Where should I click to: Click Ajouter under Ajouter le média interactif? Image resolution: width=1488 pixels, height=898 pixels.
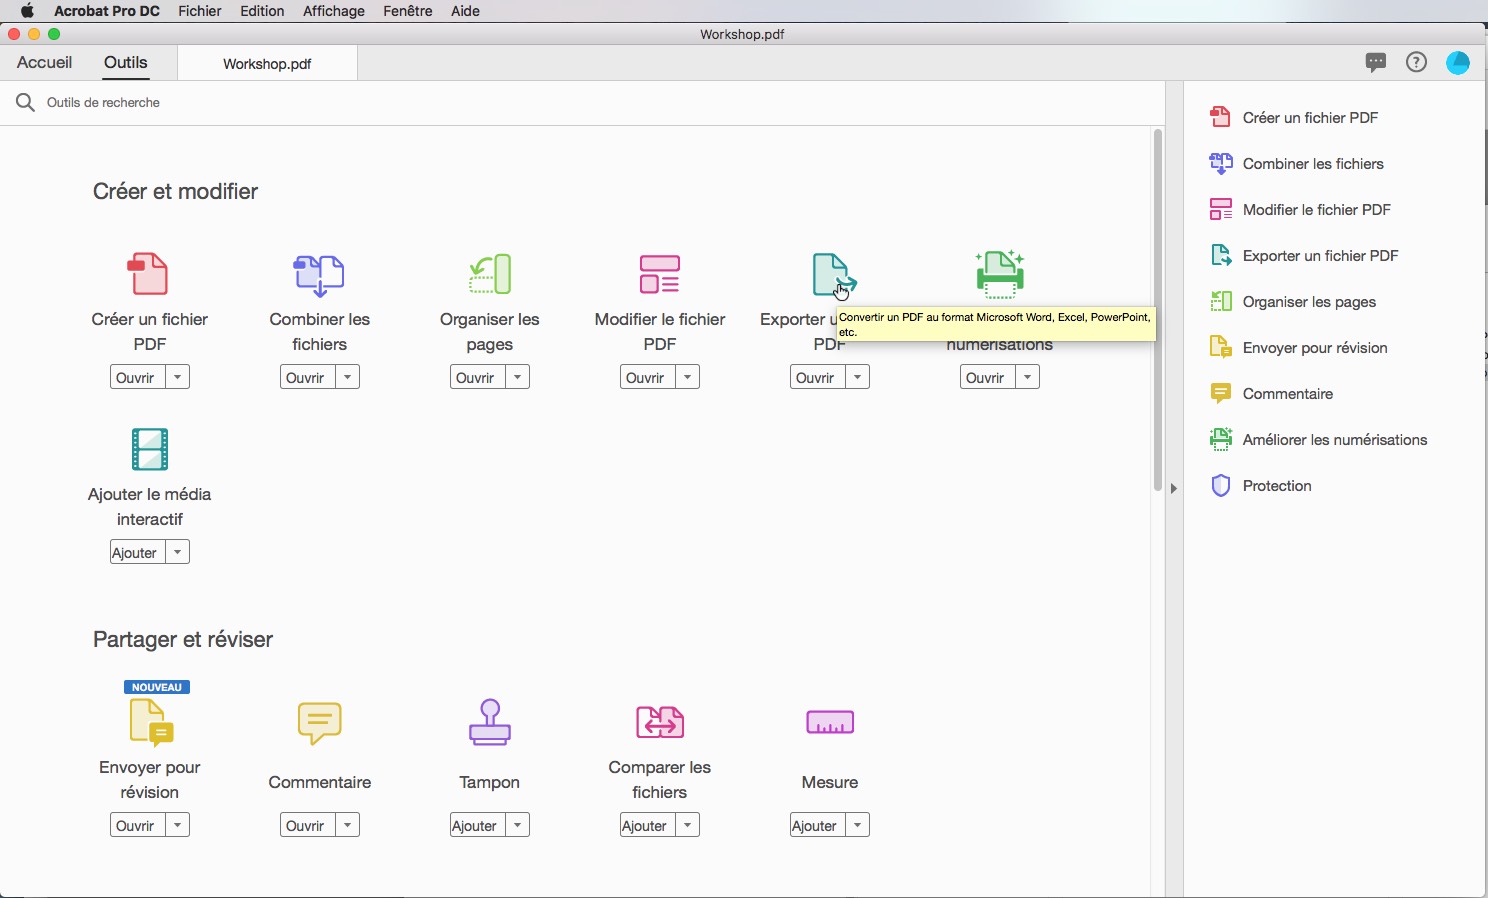[x=137, y=552]
